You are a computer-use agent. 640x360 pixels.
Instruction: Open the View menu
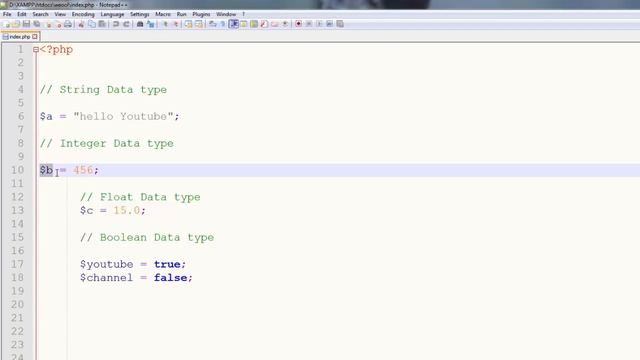click(x=60, y=14)
